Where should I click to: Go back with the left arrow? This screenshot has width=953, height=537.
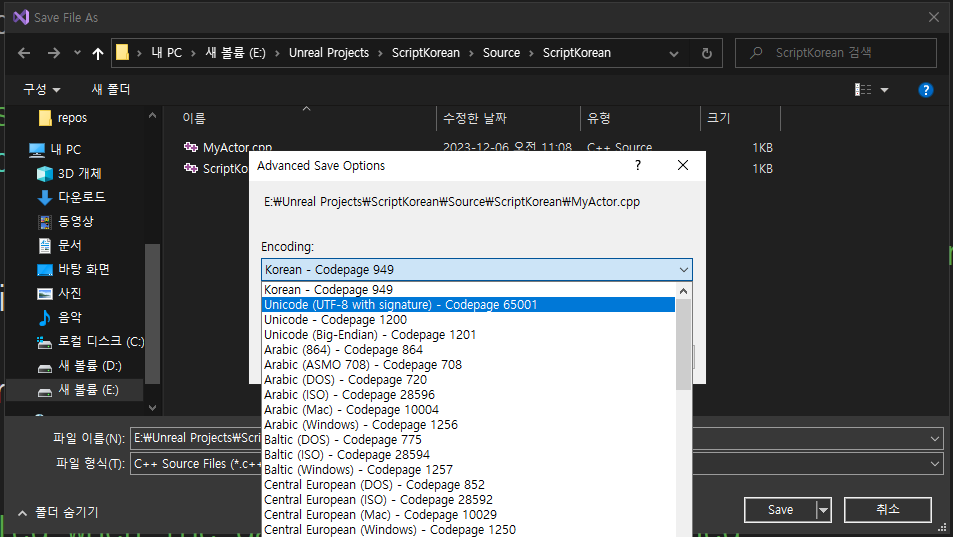pos(24,53)
